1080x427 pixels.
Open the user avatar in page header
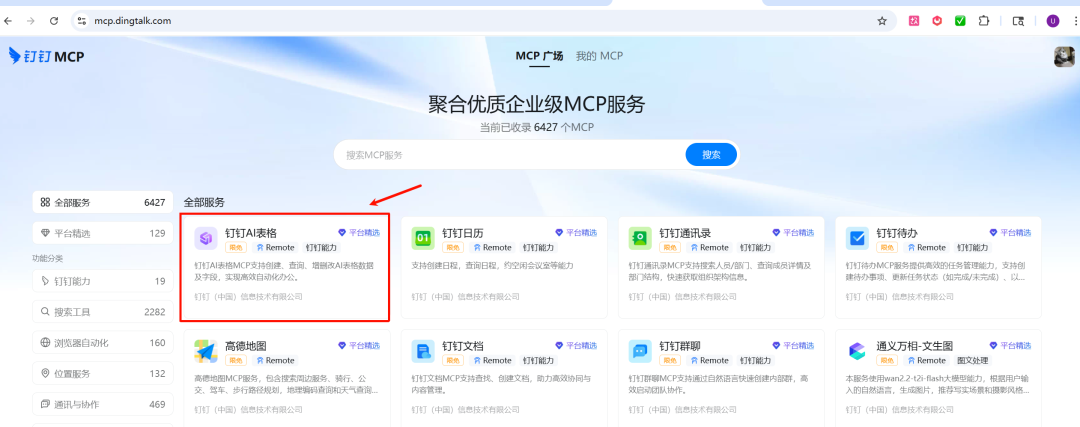1064,56
